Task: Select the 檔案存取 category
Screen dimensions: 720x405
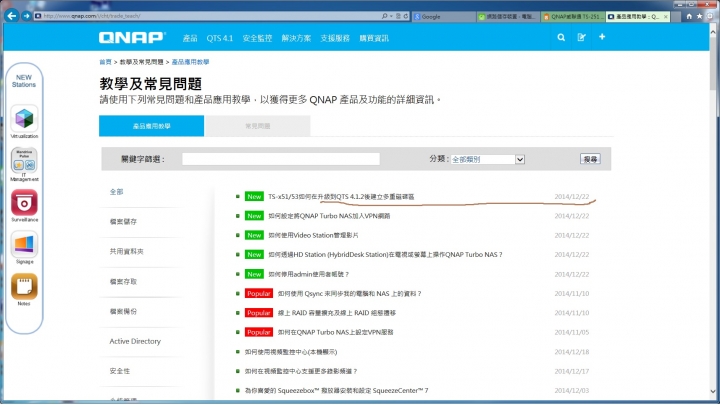Action: point(123,281)
